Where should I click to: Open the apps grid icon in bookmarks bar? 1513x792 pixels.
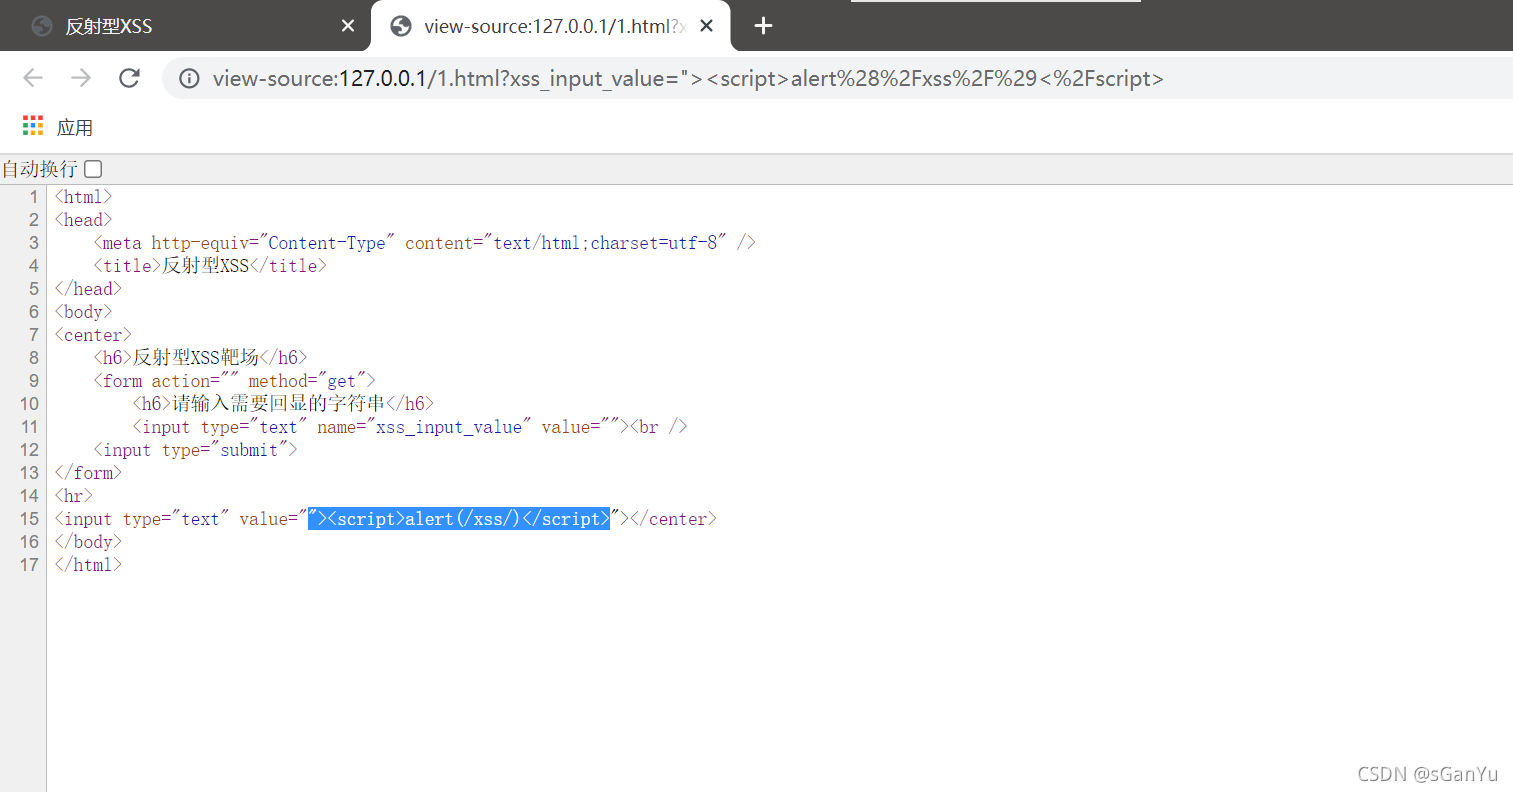[33, 126]
